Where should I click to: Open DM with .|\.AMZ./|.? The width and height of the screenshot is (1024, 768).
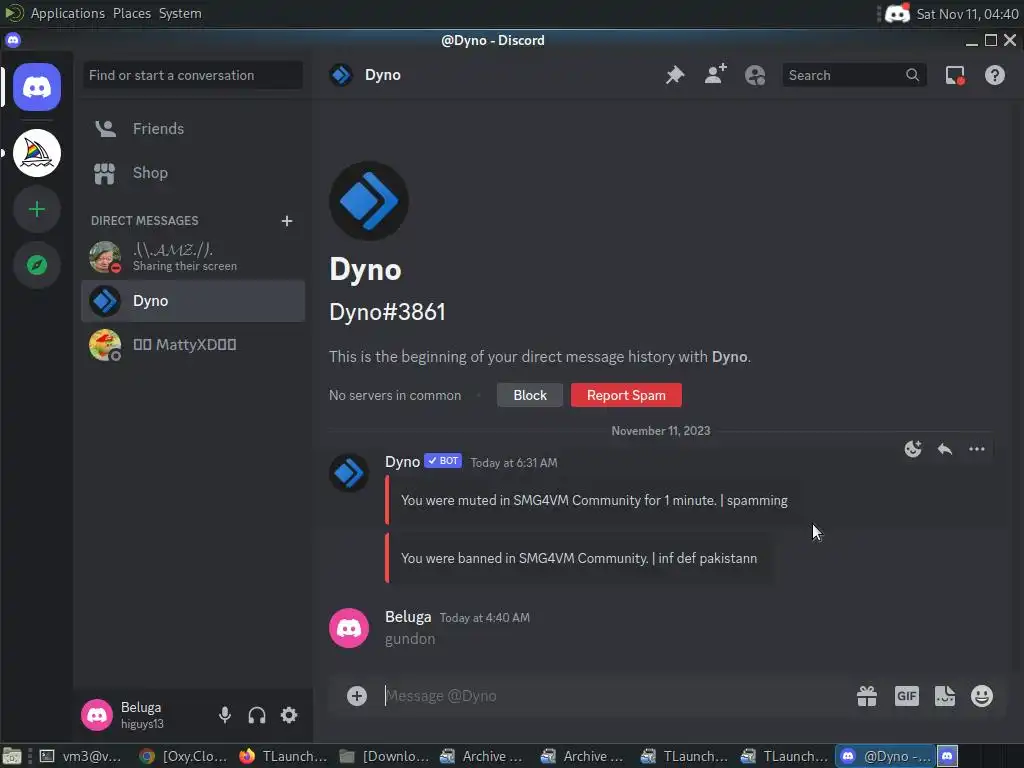tap(193, 257)
